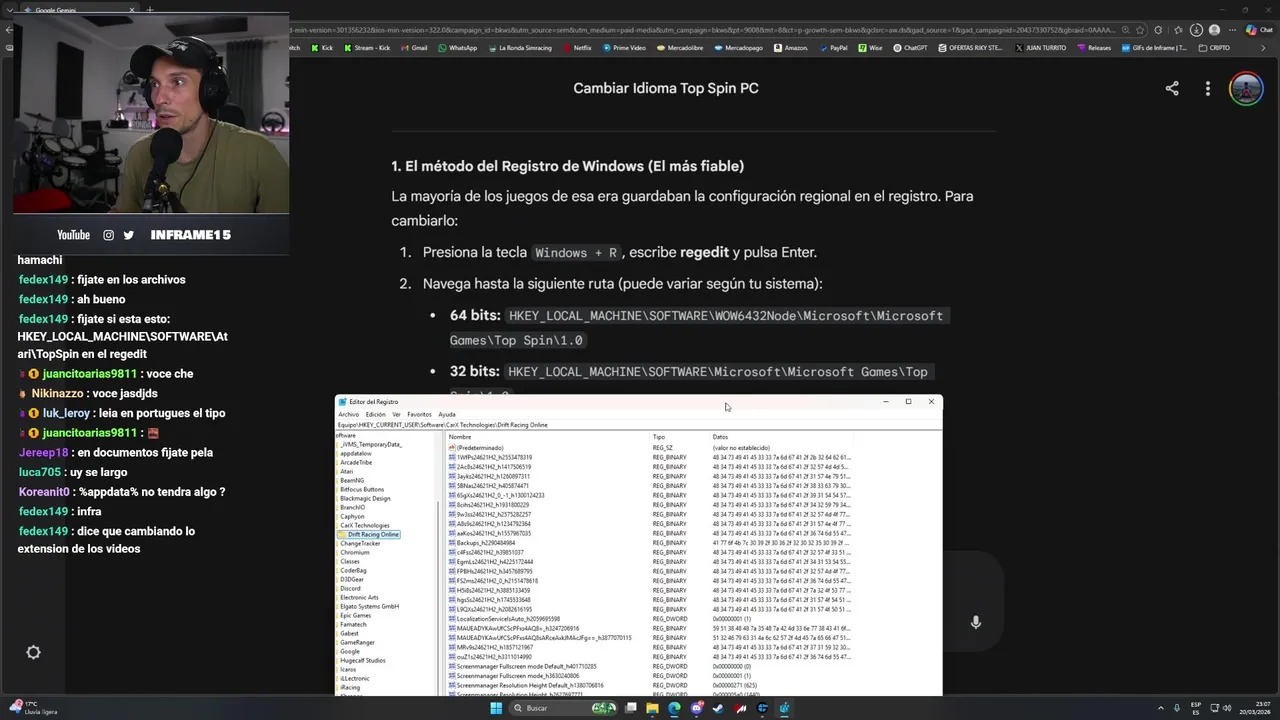Open the Archivo menu in Registry Editor
Screen dimensions: 1280x720
click(x=348, y=414)
